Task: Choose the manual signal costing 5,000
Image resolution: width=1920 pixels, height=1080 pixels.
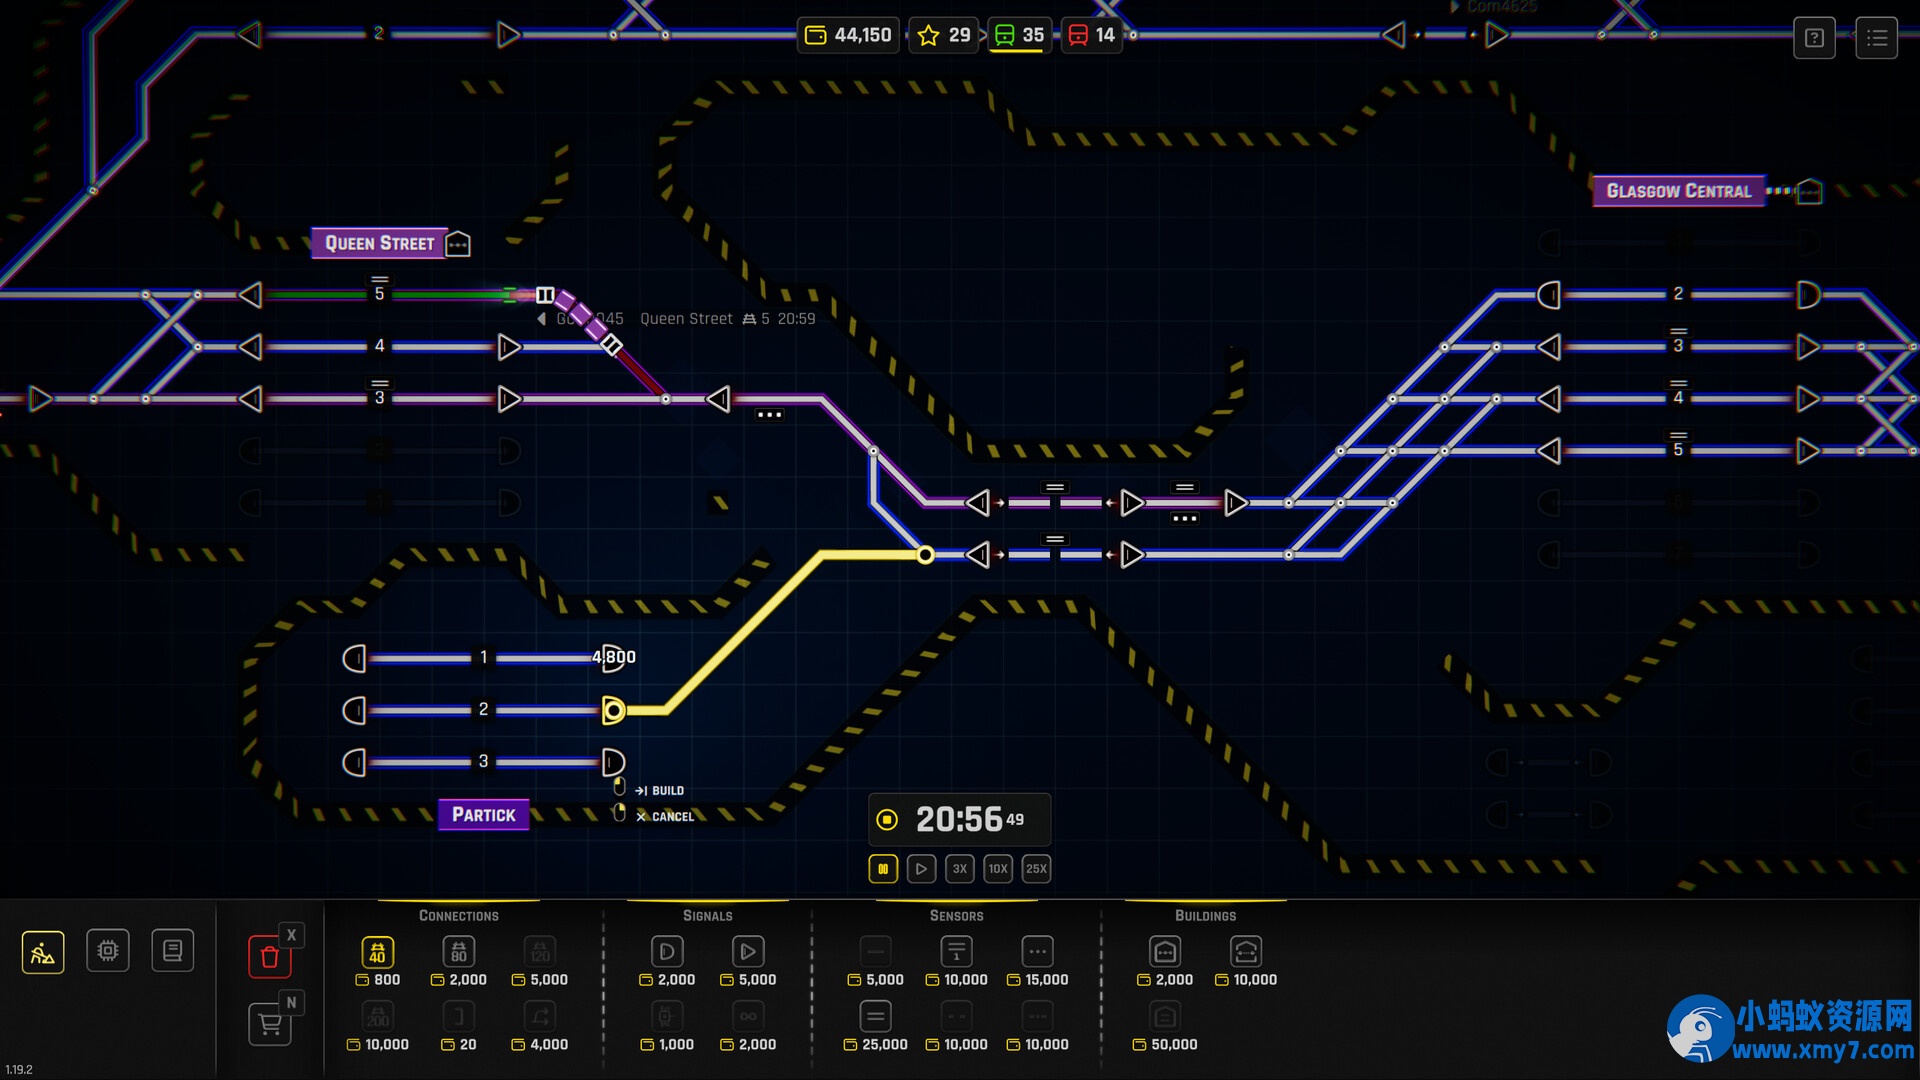Action: [748, 952]
